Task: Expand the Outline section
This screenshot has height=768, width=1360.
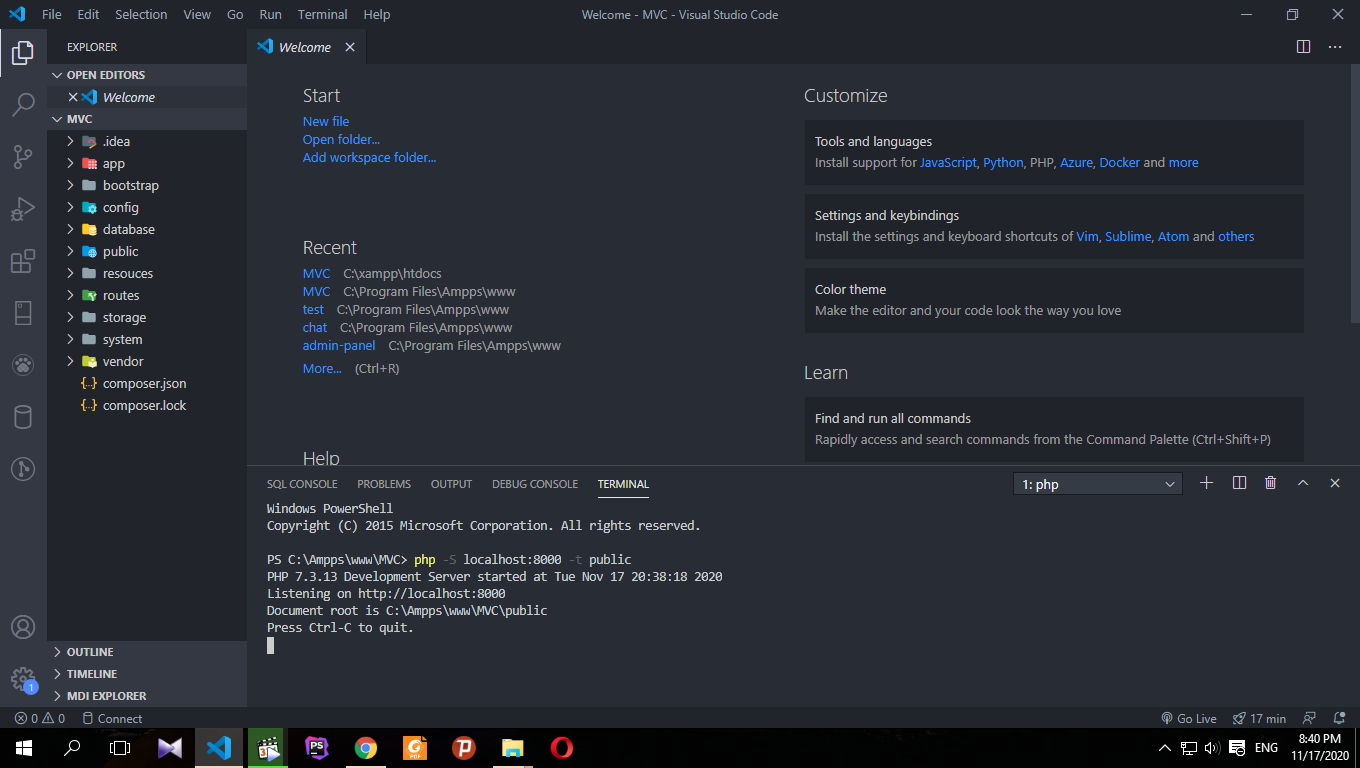Action: pos(90,652)
